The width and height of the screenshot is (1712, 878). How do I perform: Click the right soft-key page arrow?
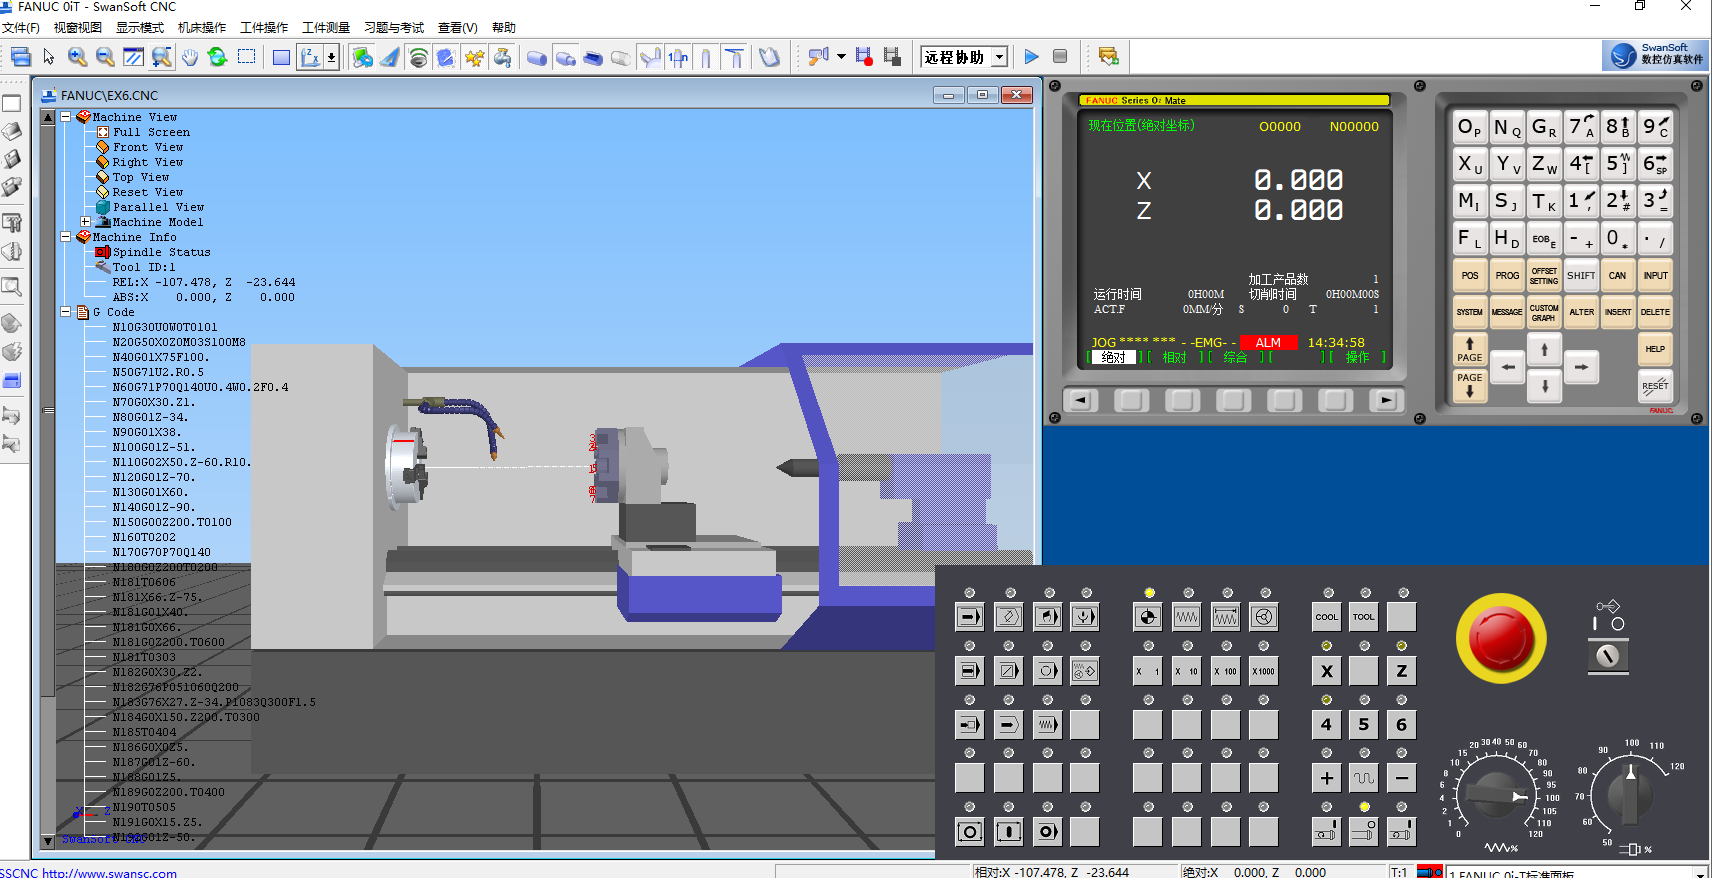coord(1386,401)
